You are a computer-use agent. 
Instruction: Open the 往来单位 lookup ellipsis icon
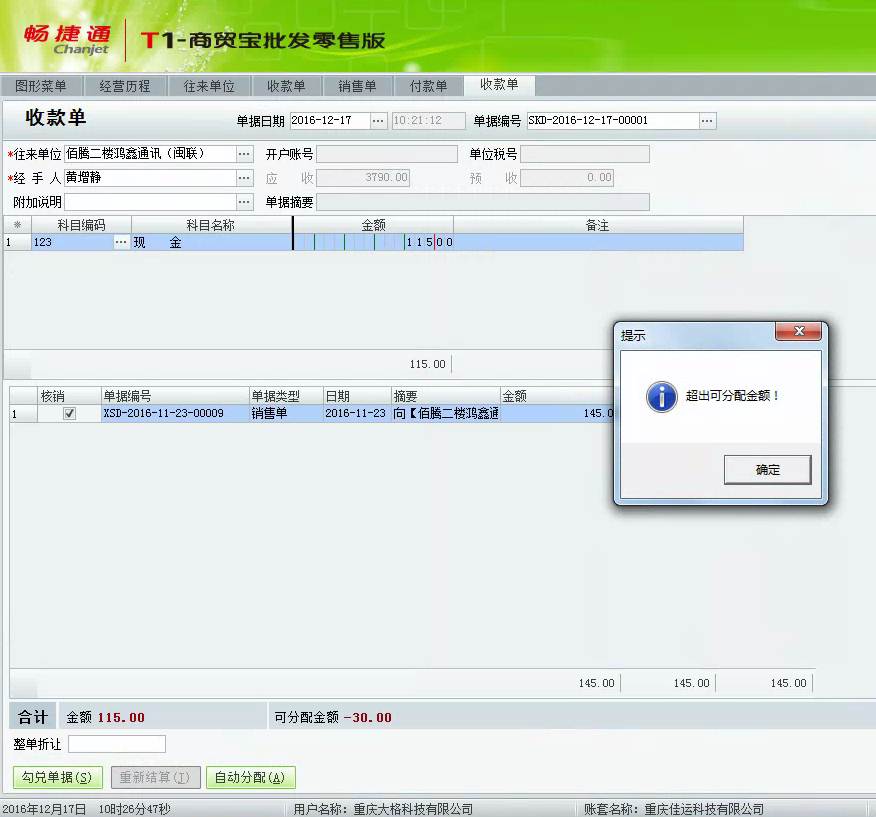[244, 154]
